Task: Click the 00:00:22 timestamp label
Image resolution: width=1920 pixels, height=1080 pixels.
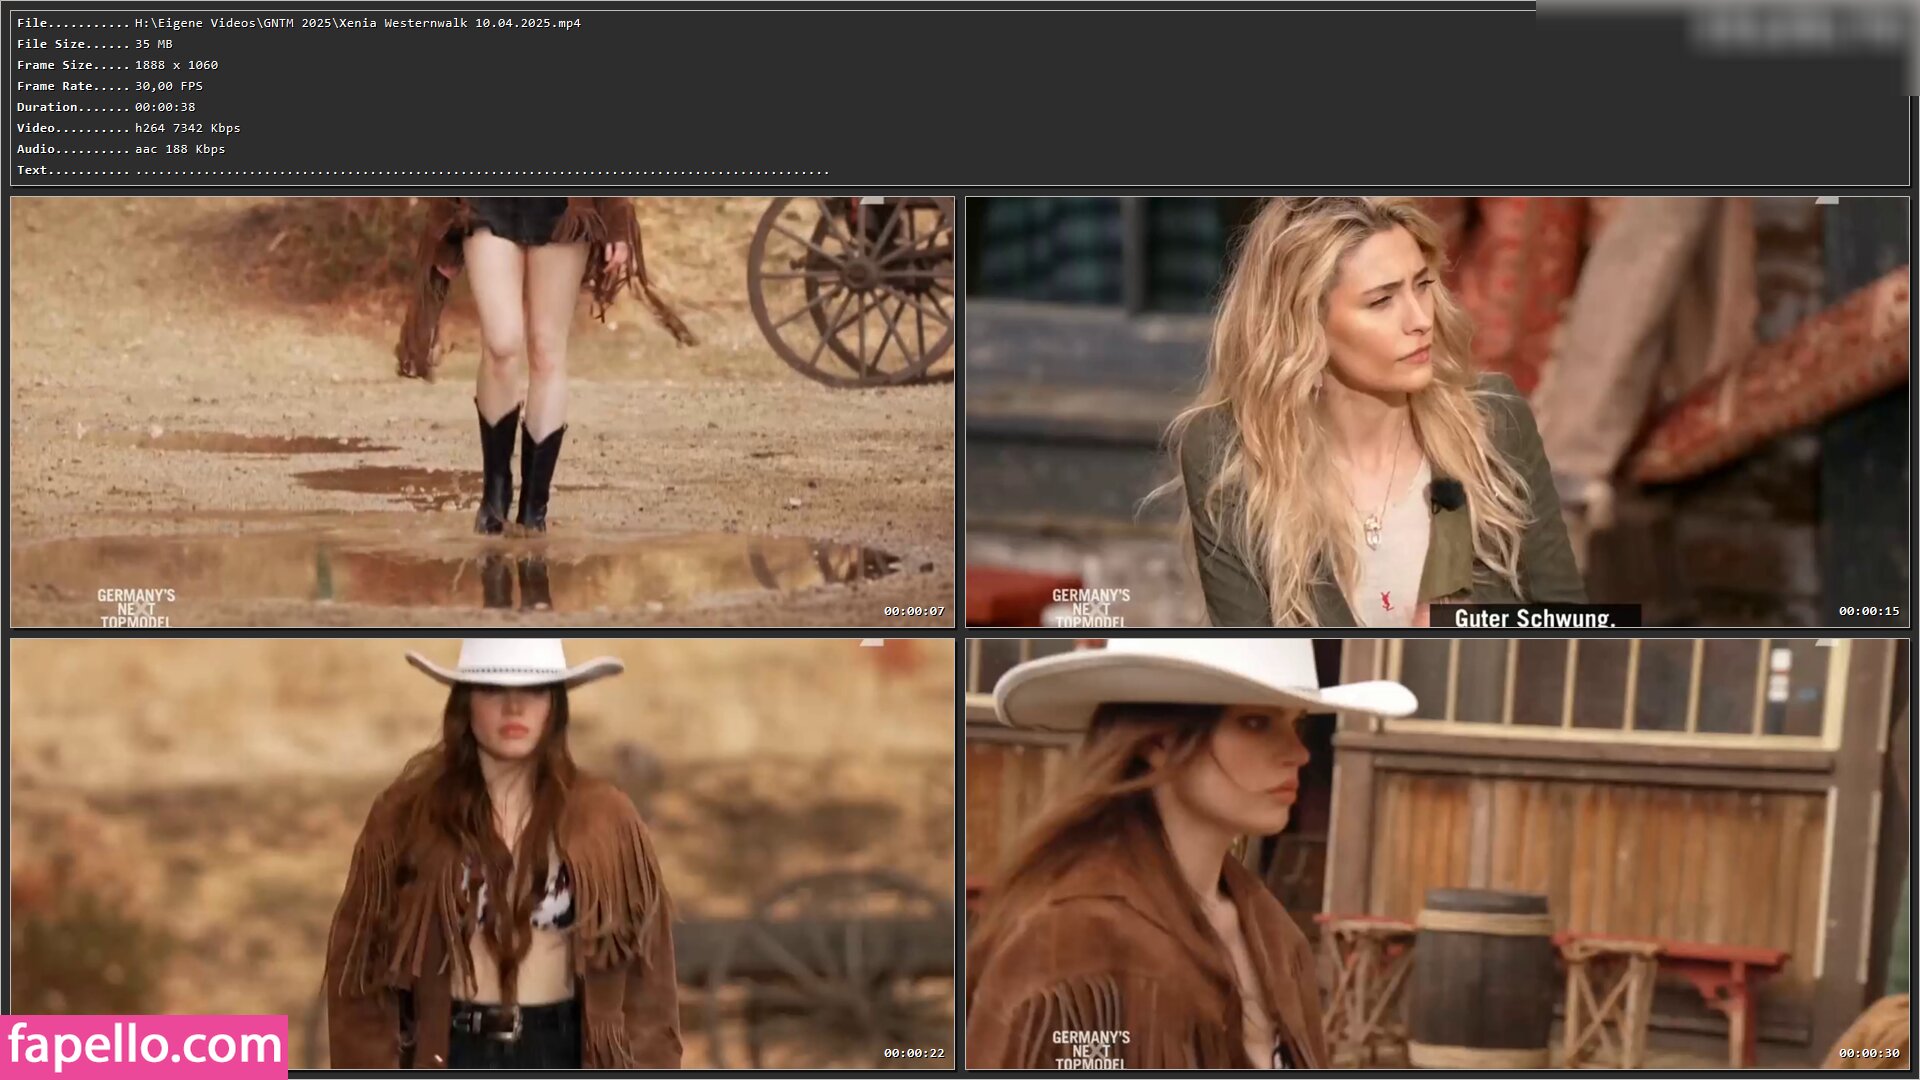Action: (913, 1053)
